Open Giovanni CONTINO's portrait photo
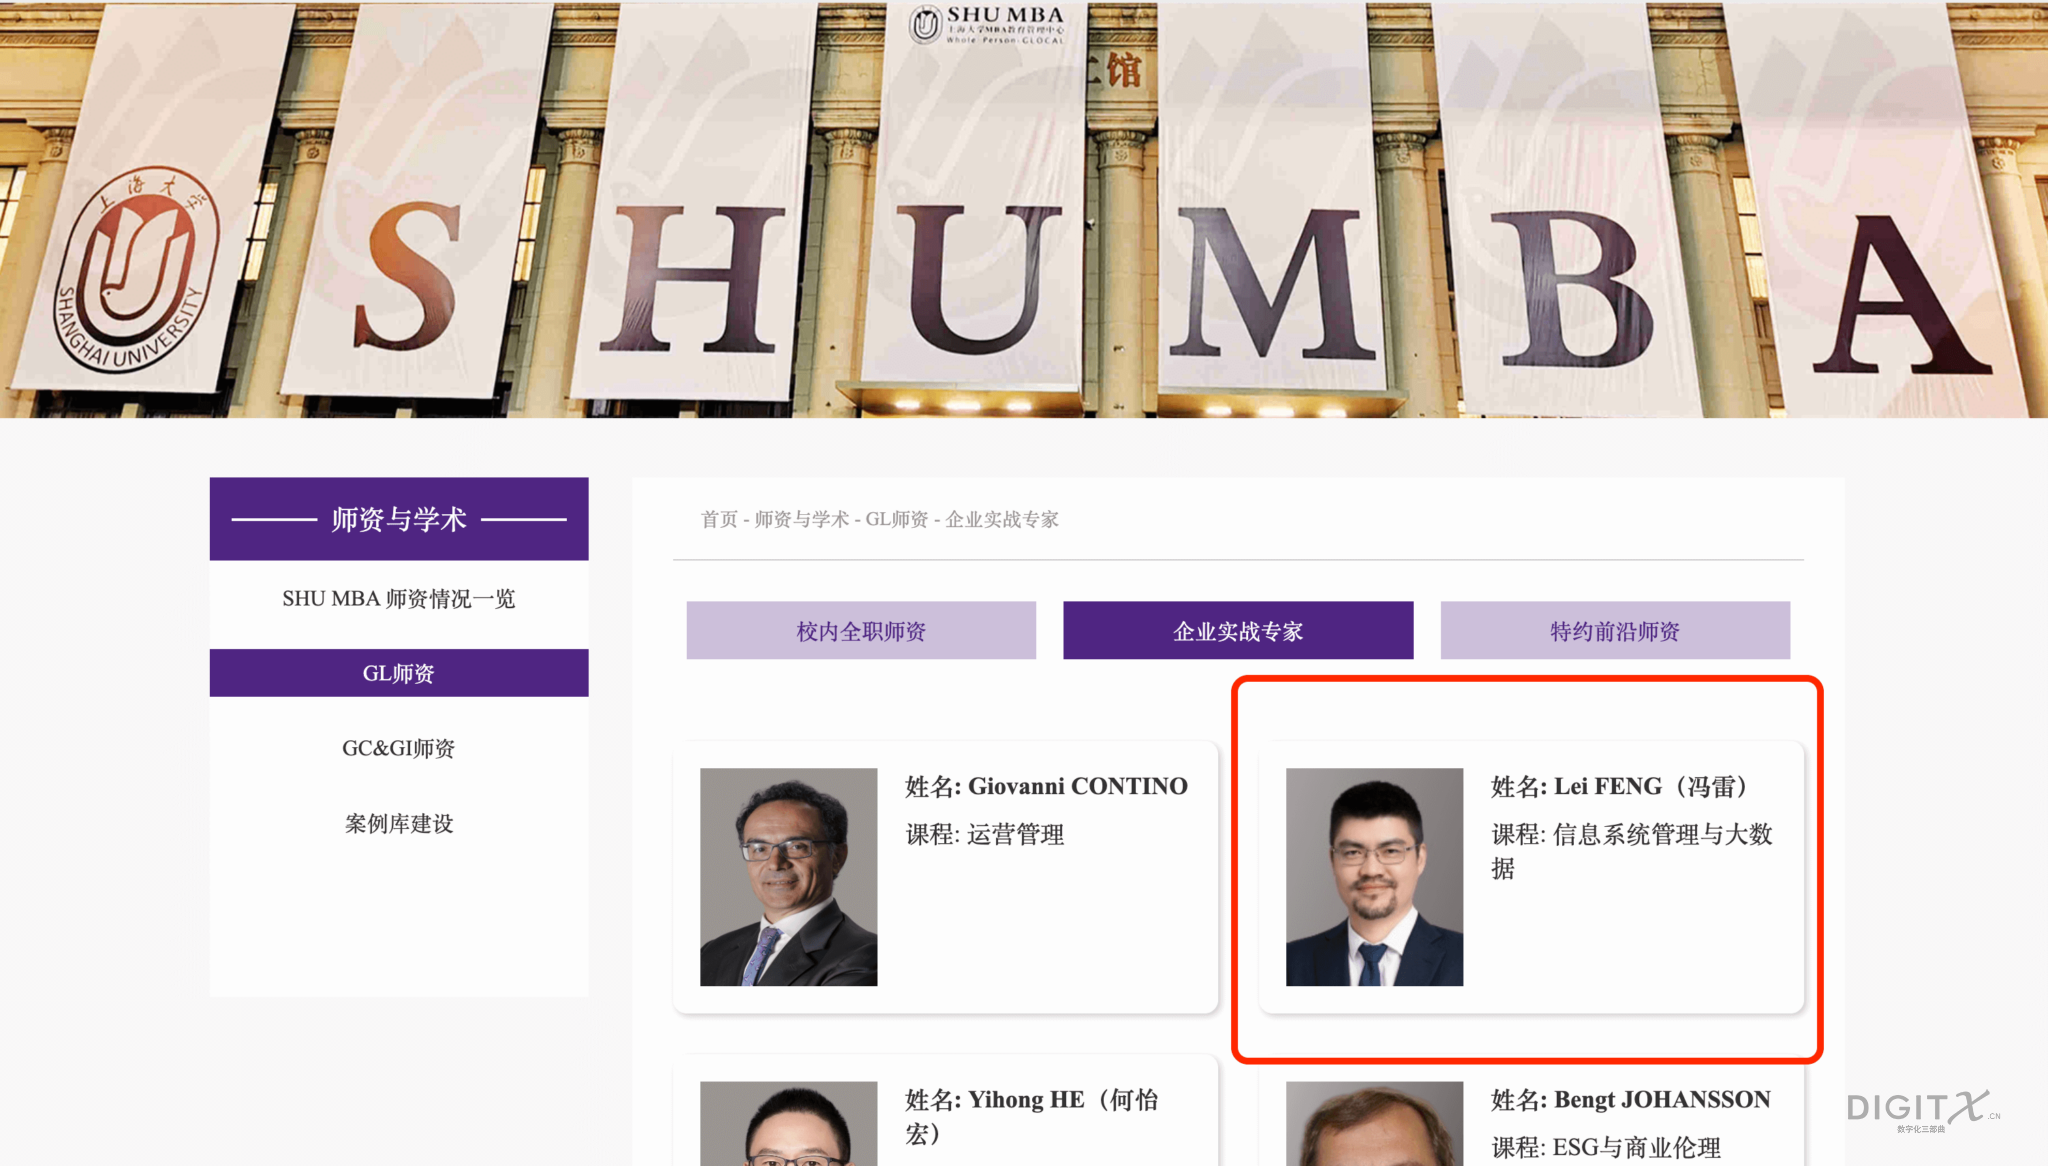 pos(788,877)
